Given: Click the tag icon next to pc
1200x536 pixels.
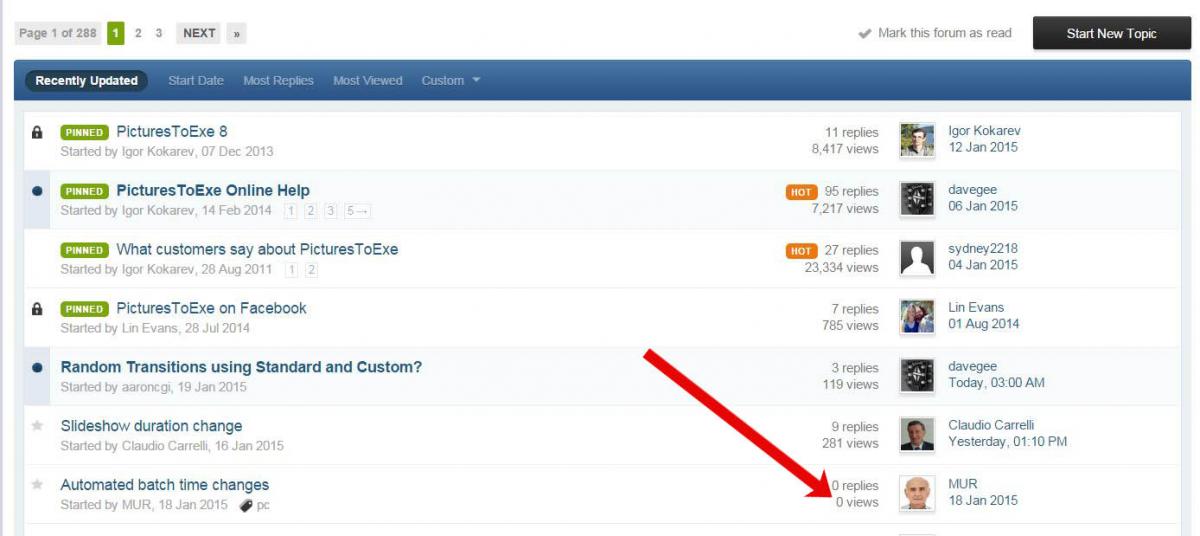Looking at the screenshot, I should tap(246, 505).
